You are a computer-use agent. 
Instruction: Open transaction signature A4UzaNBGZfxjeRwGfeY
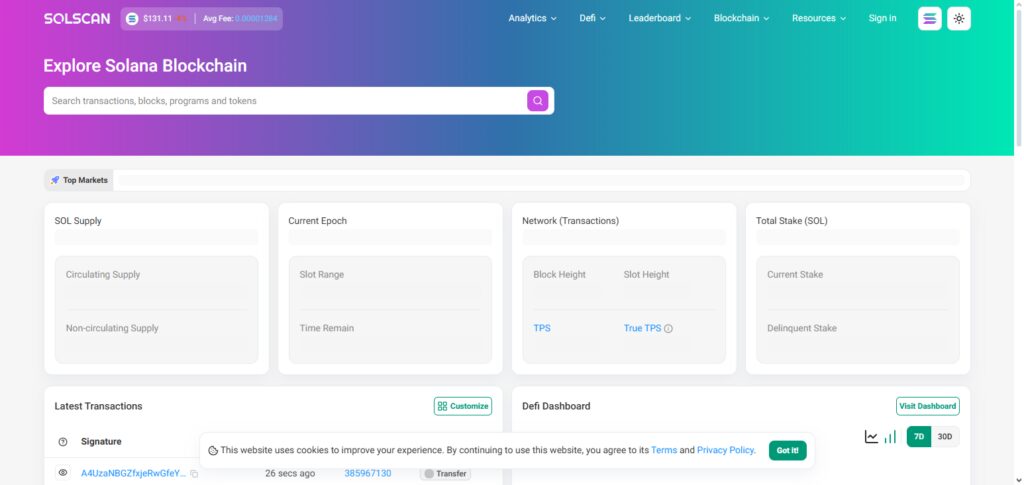[133, 473]
